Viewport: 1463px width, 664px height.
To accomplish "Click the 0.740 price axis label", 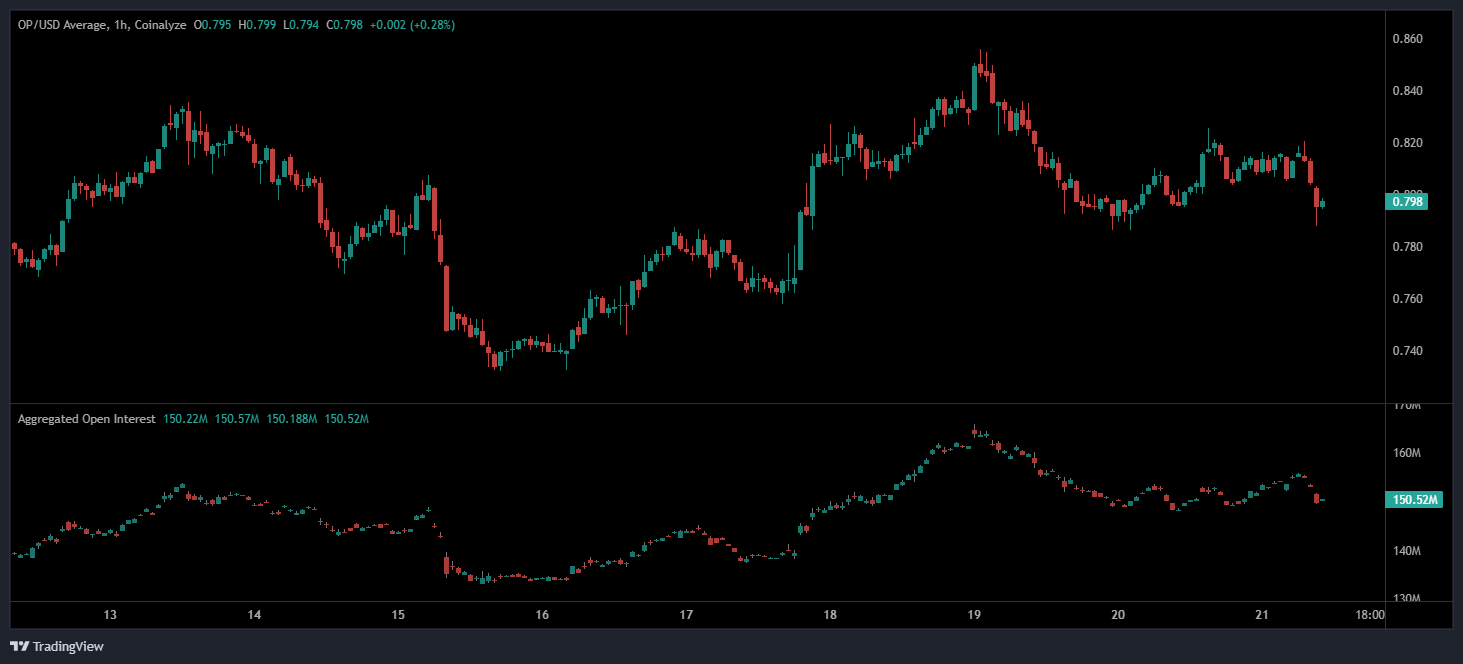I will pyautogui.click(x=1407, y=351).
